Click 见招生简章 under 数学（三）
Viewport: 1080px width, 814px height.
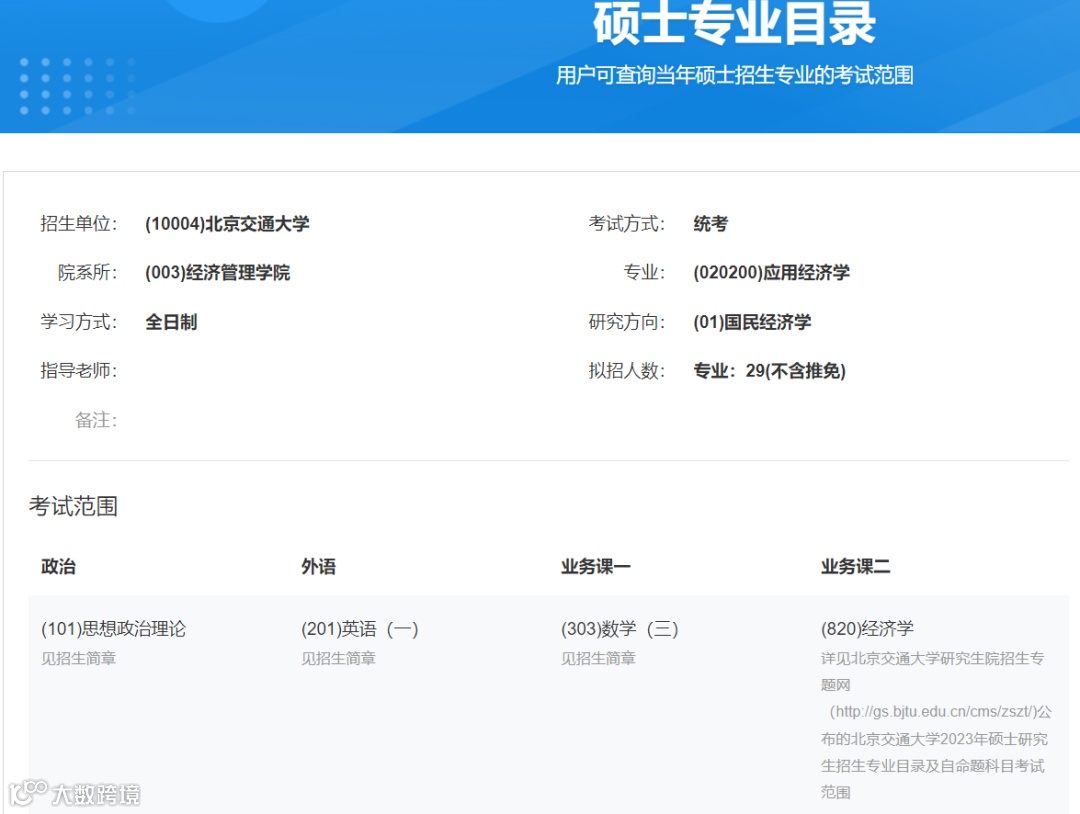598,658
